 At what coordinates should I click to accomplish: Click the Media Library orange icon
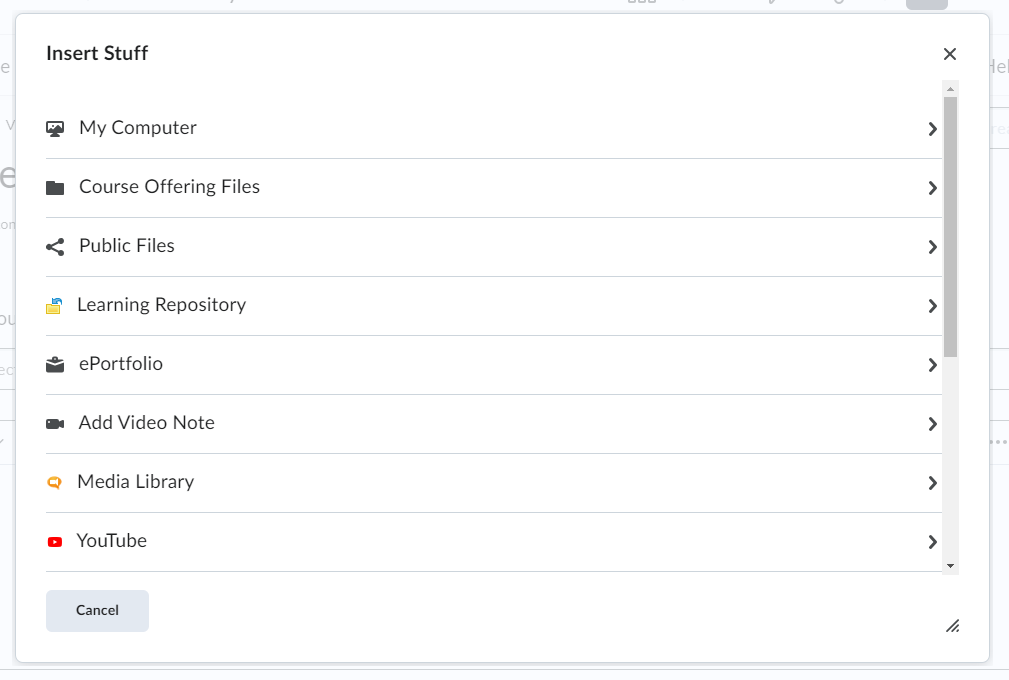click(55, 482)
